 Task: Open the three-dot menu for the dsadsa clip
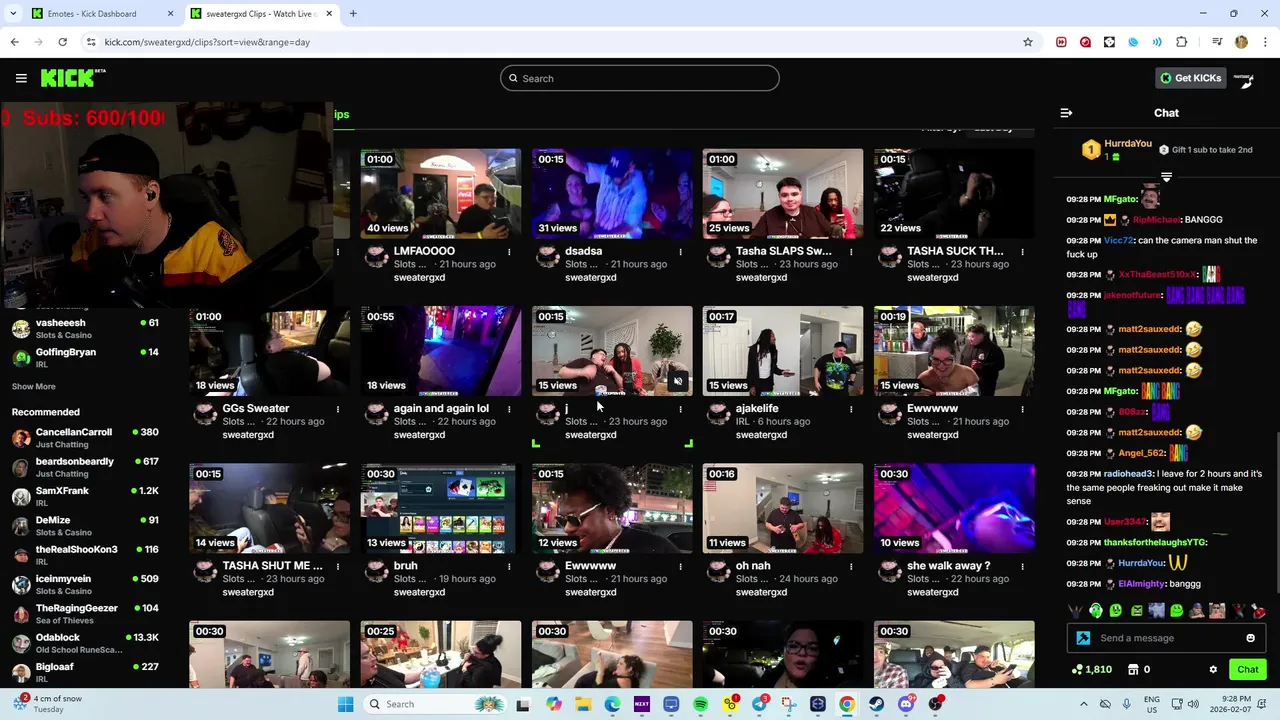(680, 252)
